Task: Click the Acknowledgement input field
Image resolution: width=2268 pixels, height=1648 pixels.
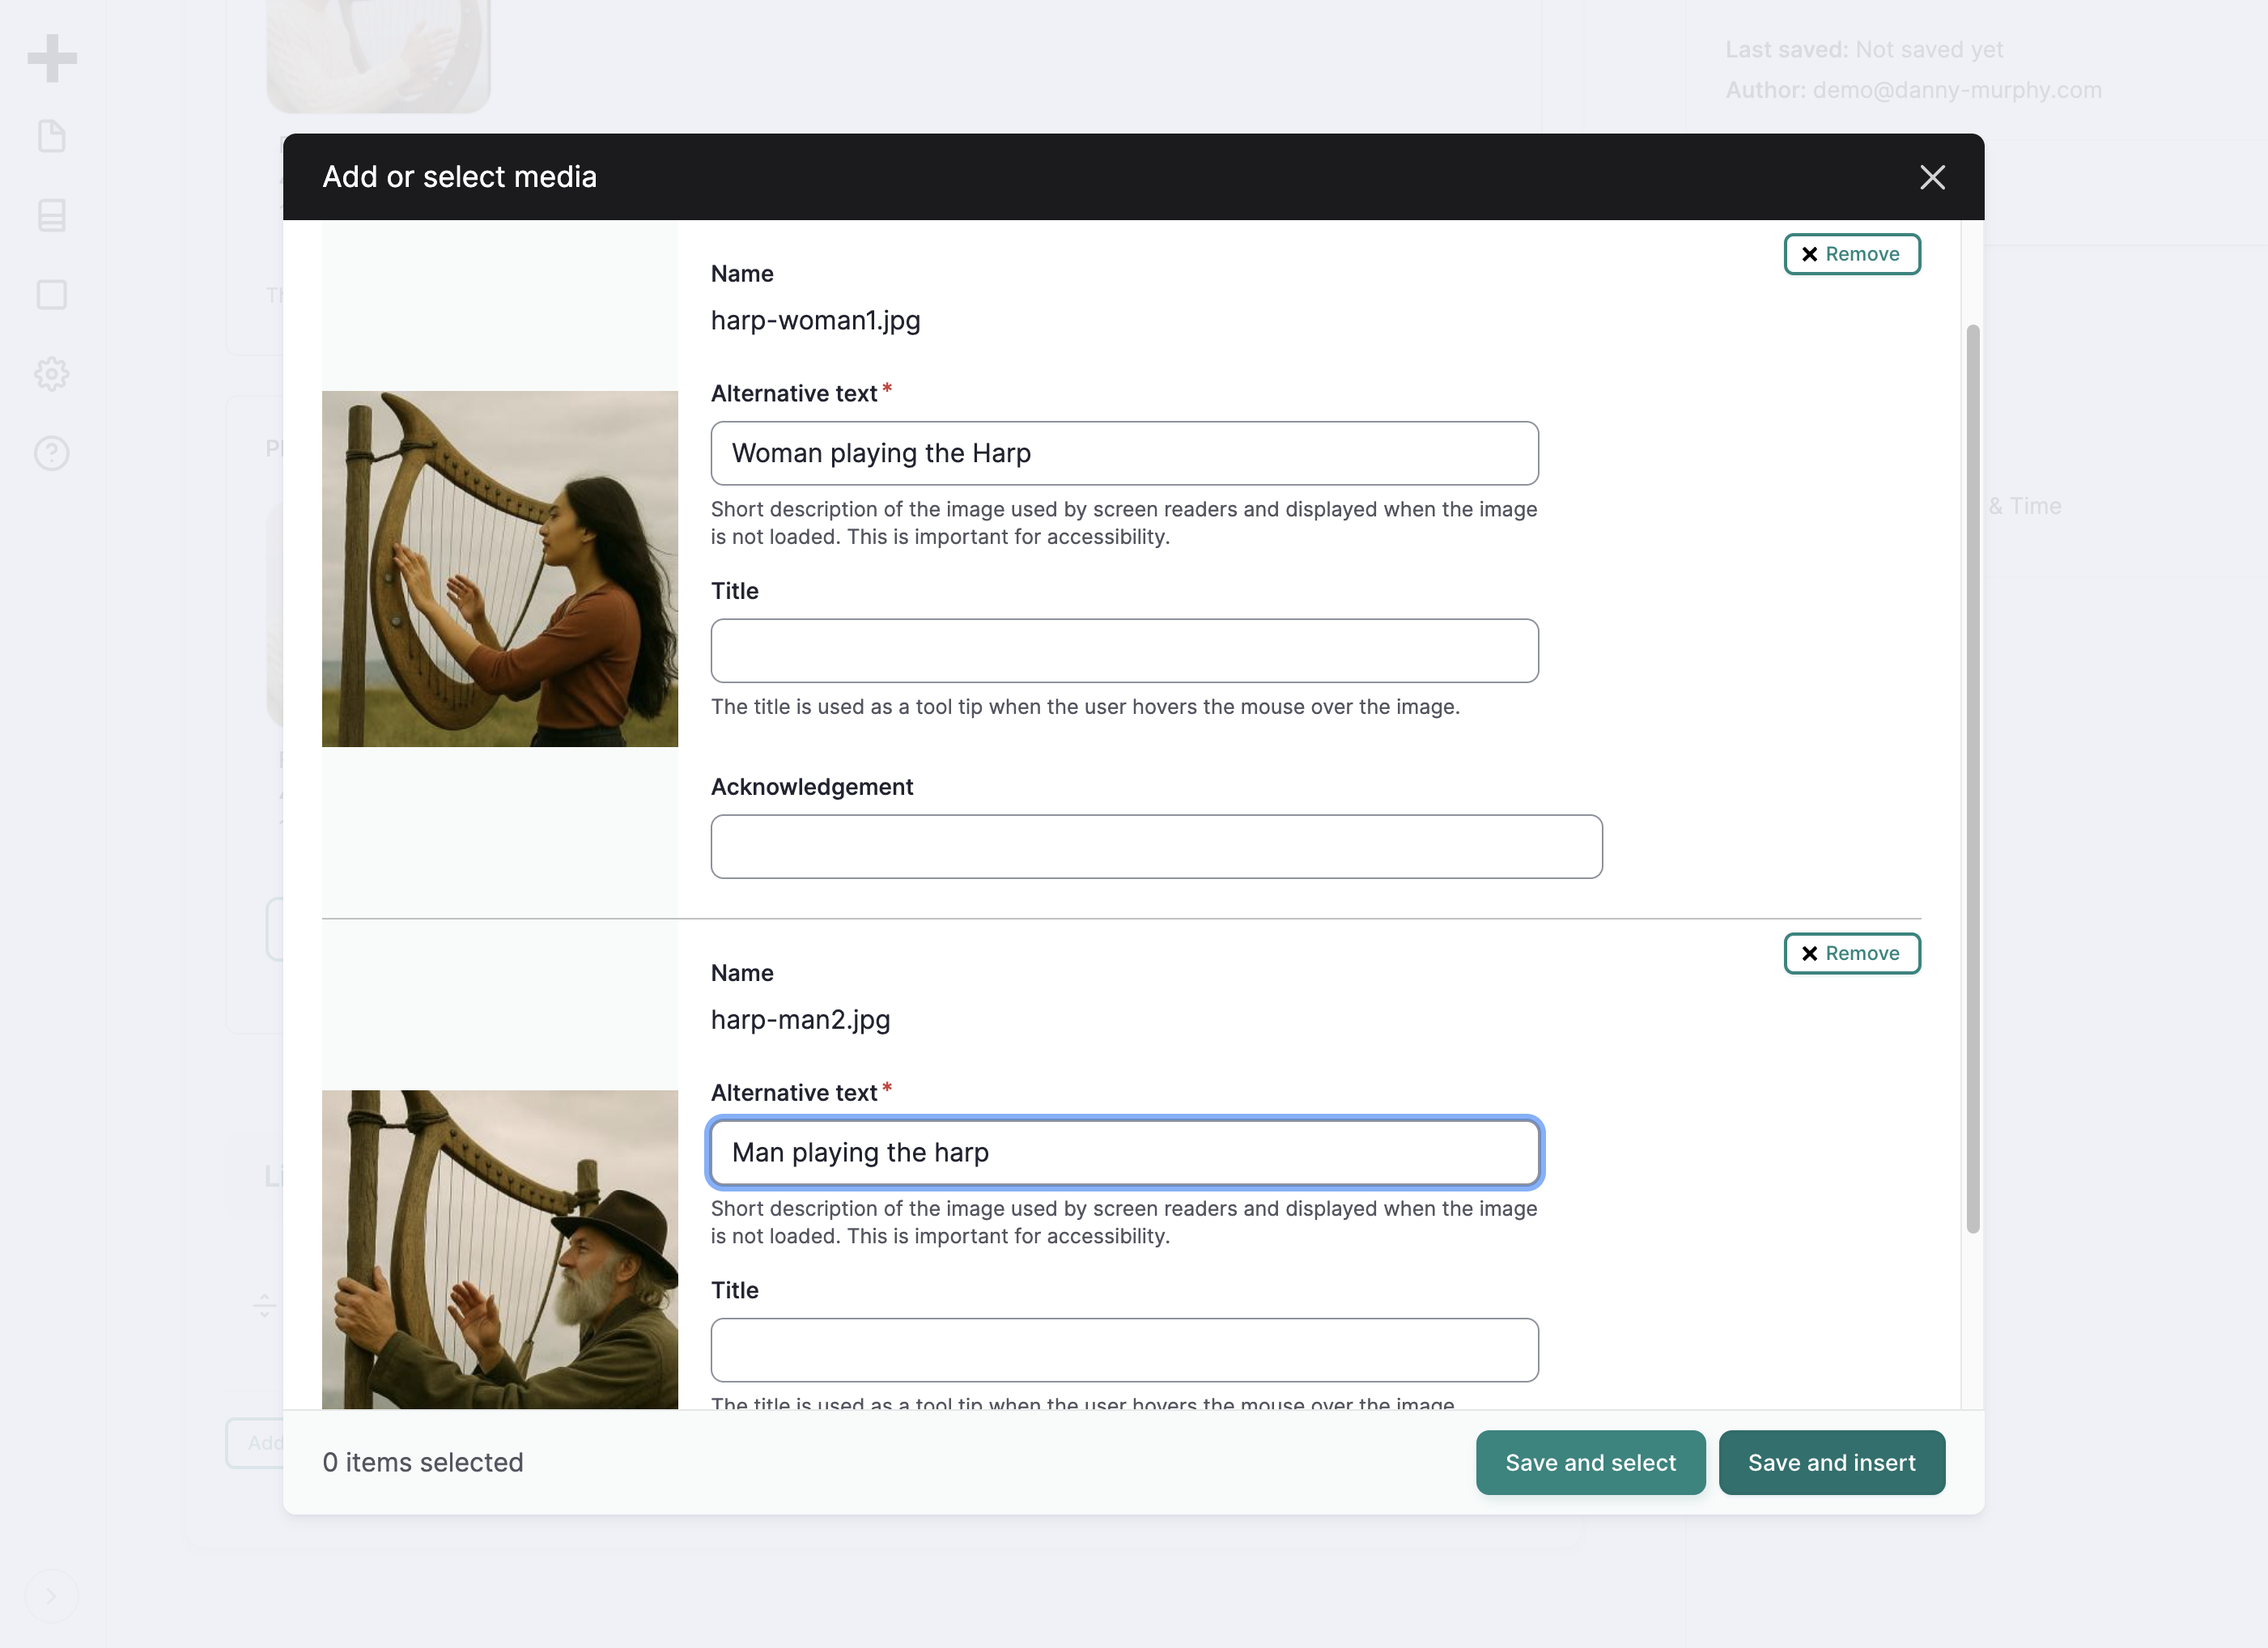Action: point(1156,847)
